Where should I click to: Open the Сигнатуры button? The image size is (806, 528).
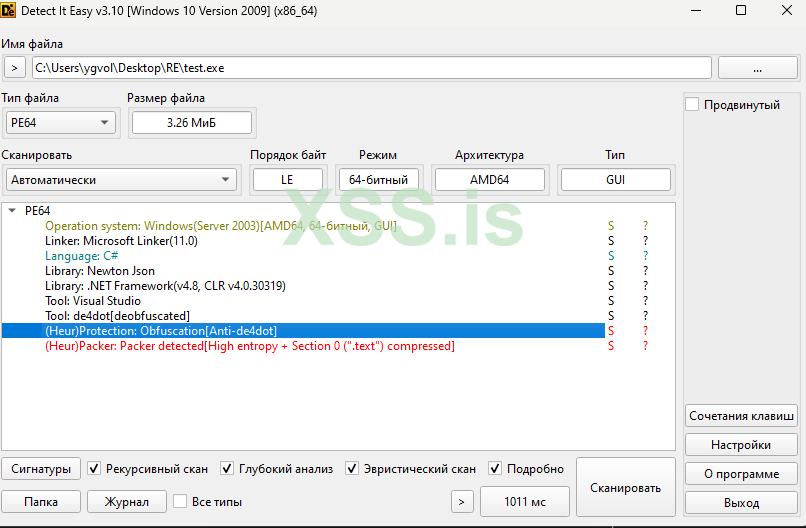(x=41, y=469)
